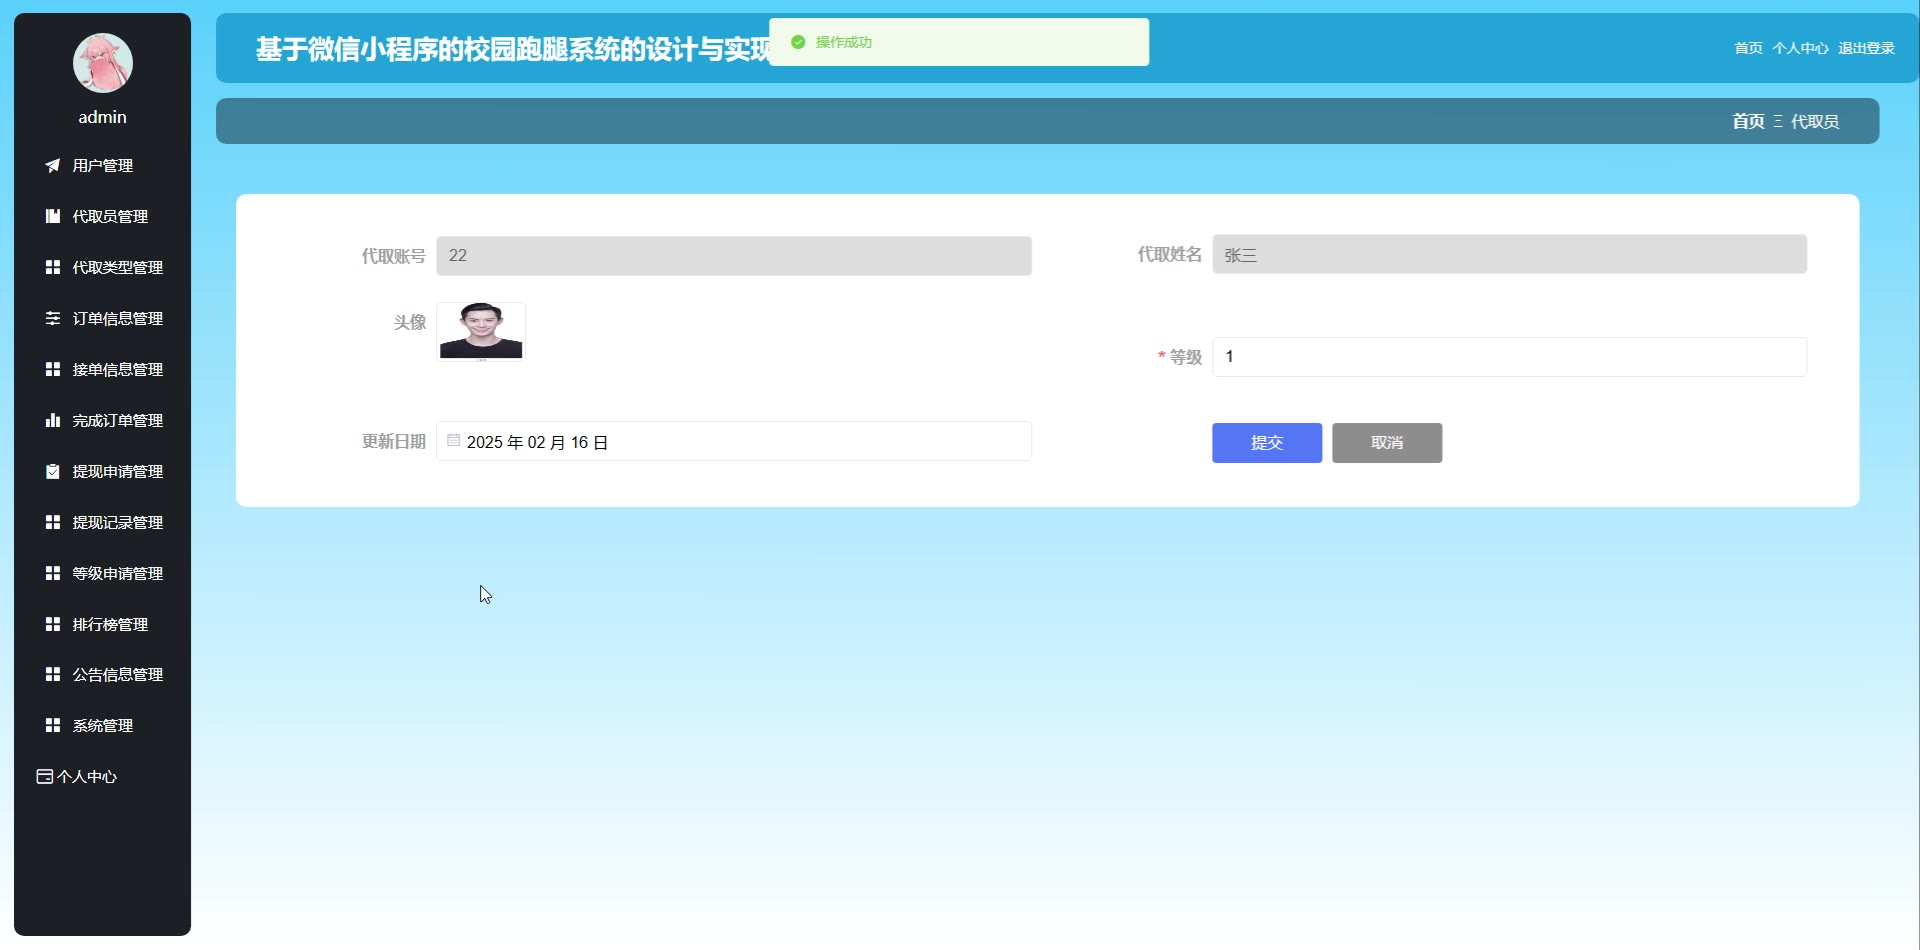Click the sliders icon beside 订单信息管理
Screen dimensions: 1920x950
[53, 318]
